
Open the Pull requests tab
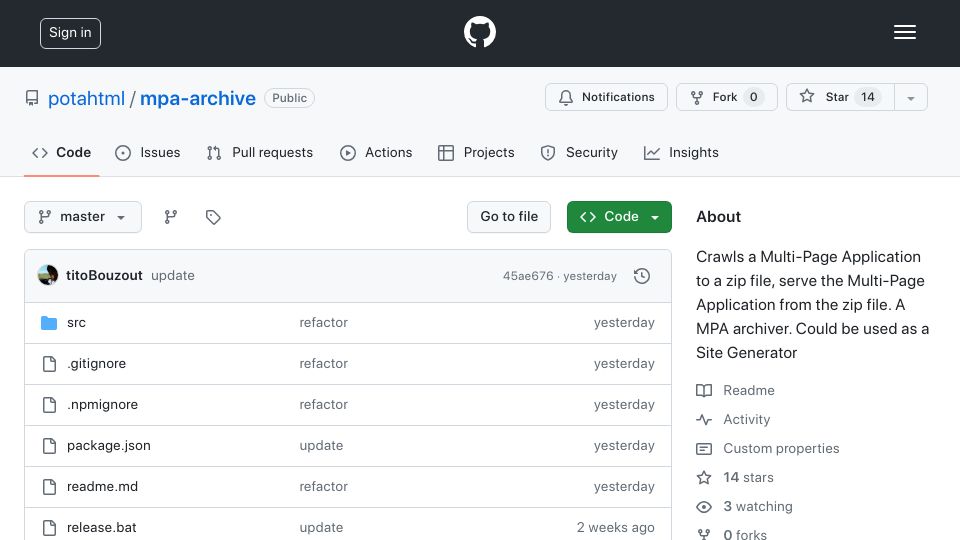(260, 152)
